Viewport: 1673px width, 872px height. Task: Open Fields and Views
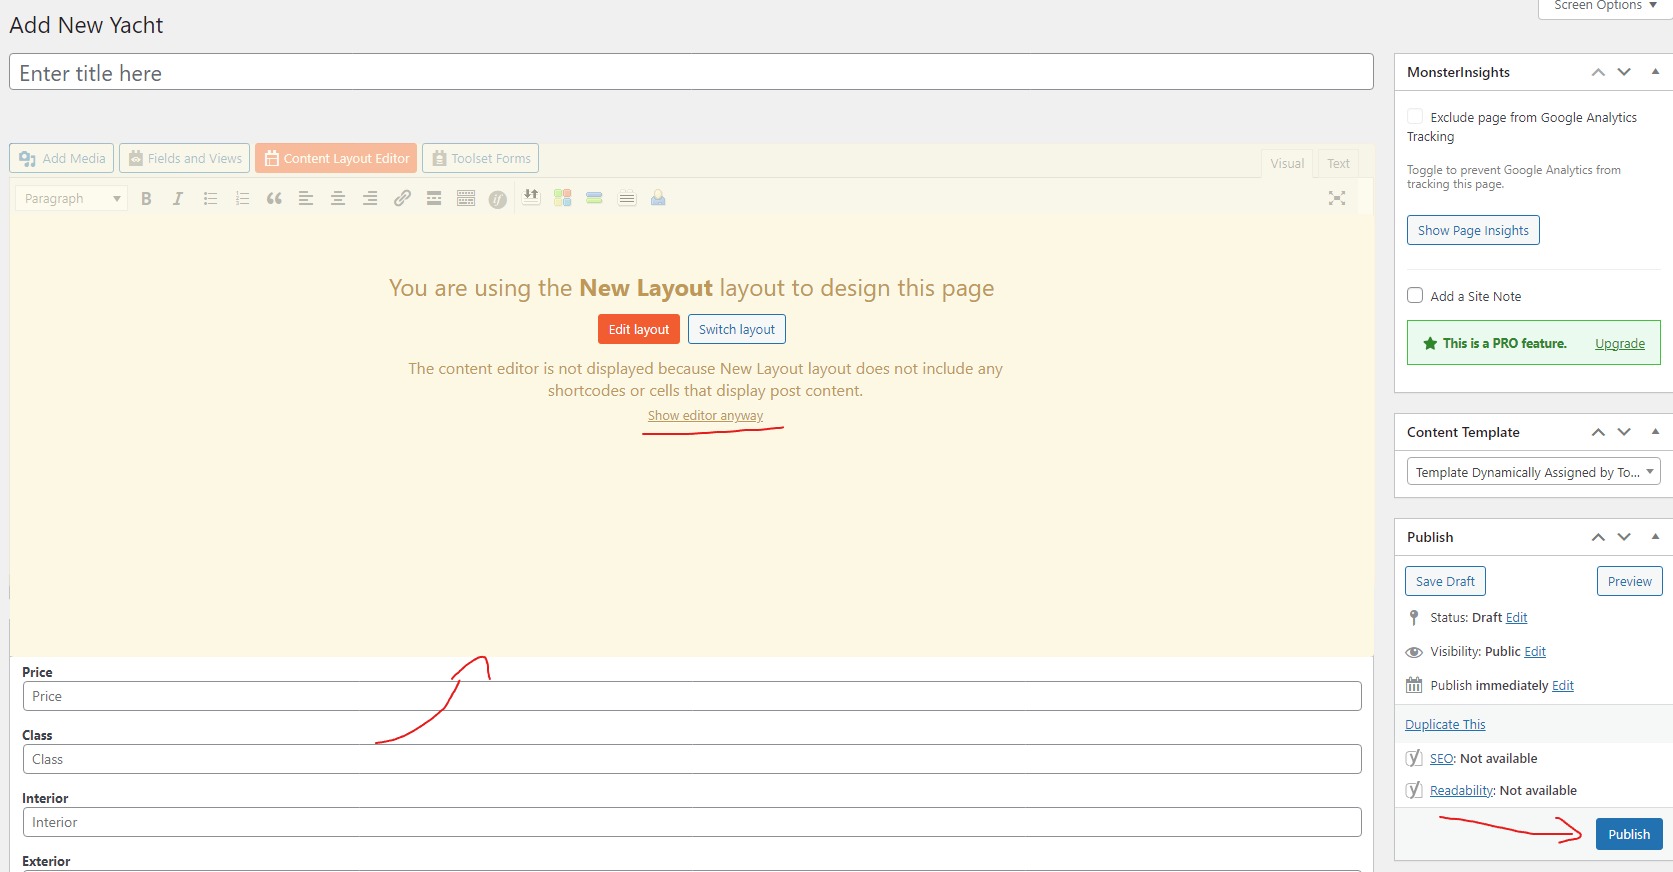(185, 158)
